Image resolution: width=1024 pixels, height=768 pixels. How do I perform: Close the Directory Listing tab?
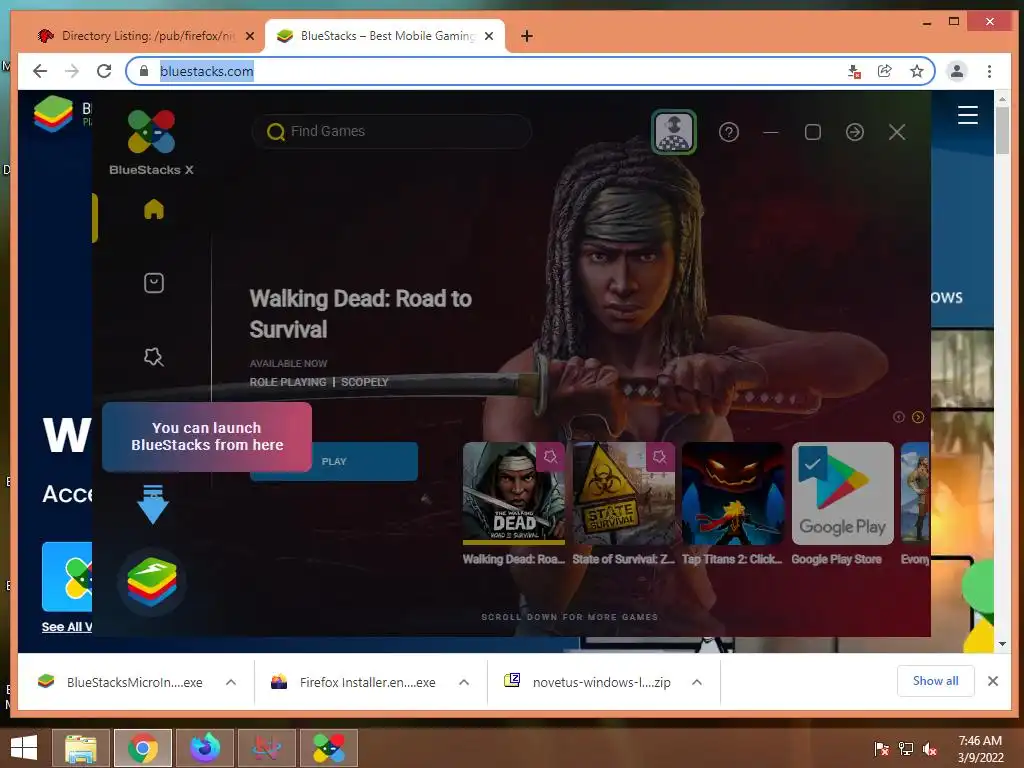click(x=249, y=37)
